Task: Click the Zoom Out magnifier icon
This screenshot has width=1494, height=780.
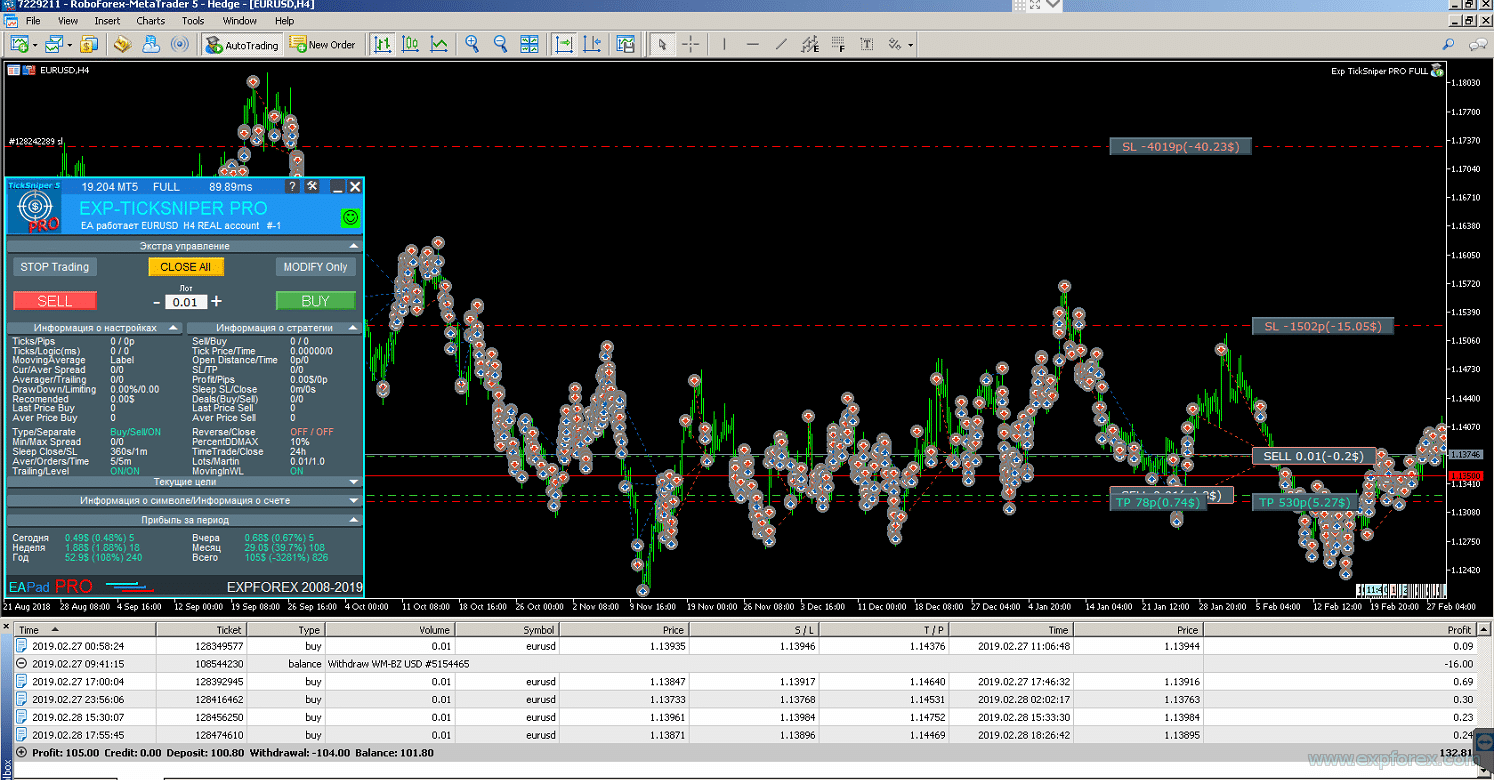Action: point(500,44)
